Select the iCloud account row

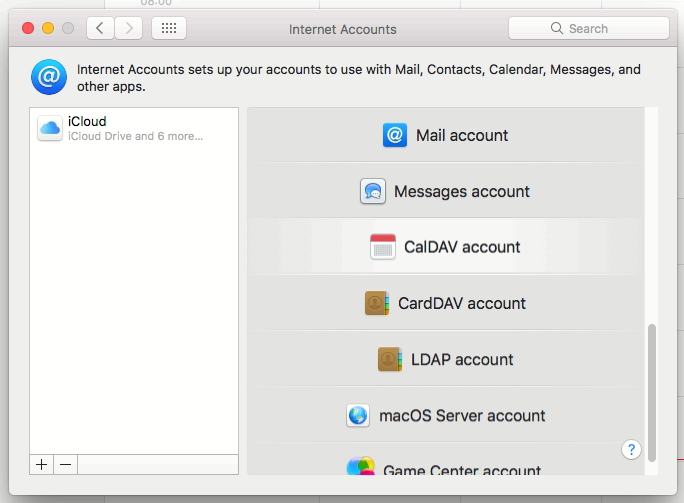pos(134,128)
